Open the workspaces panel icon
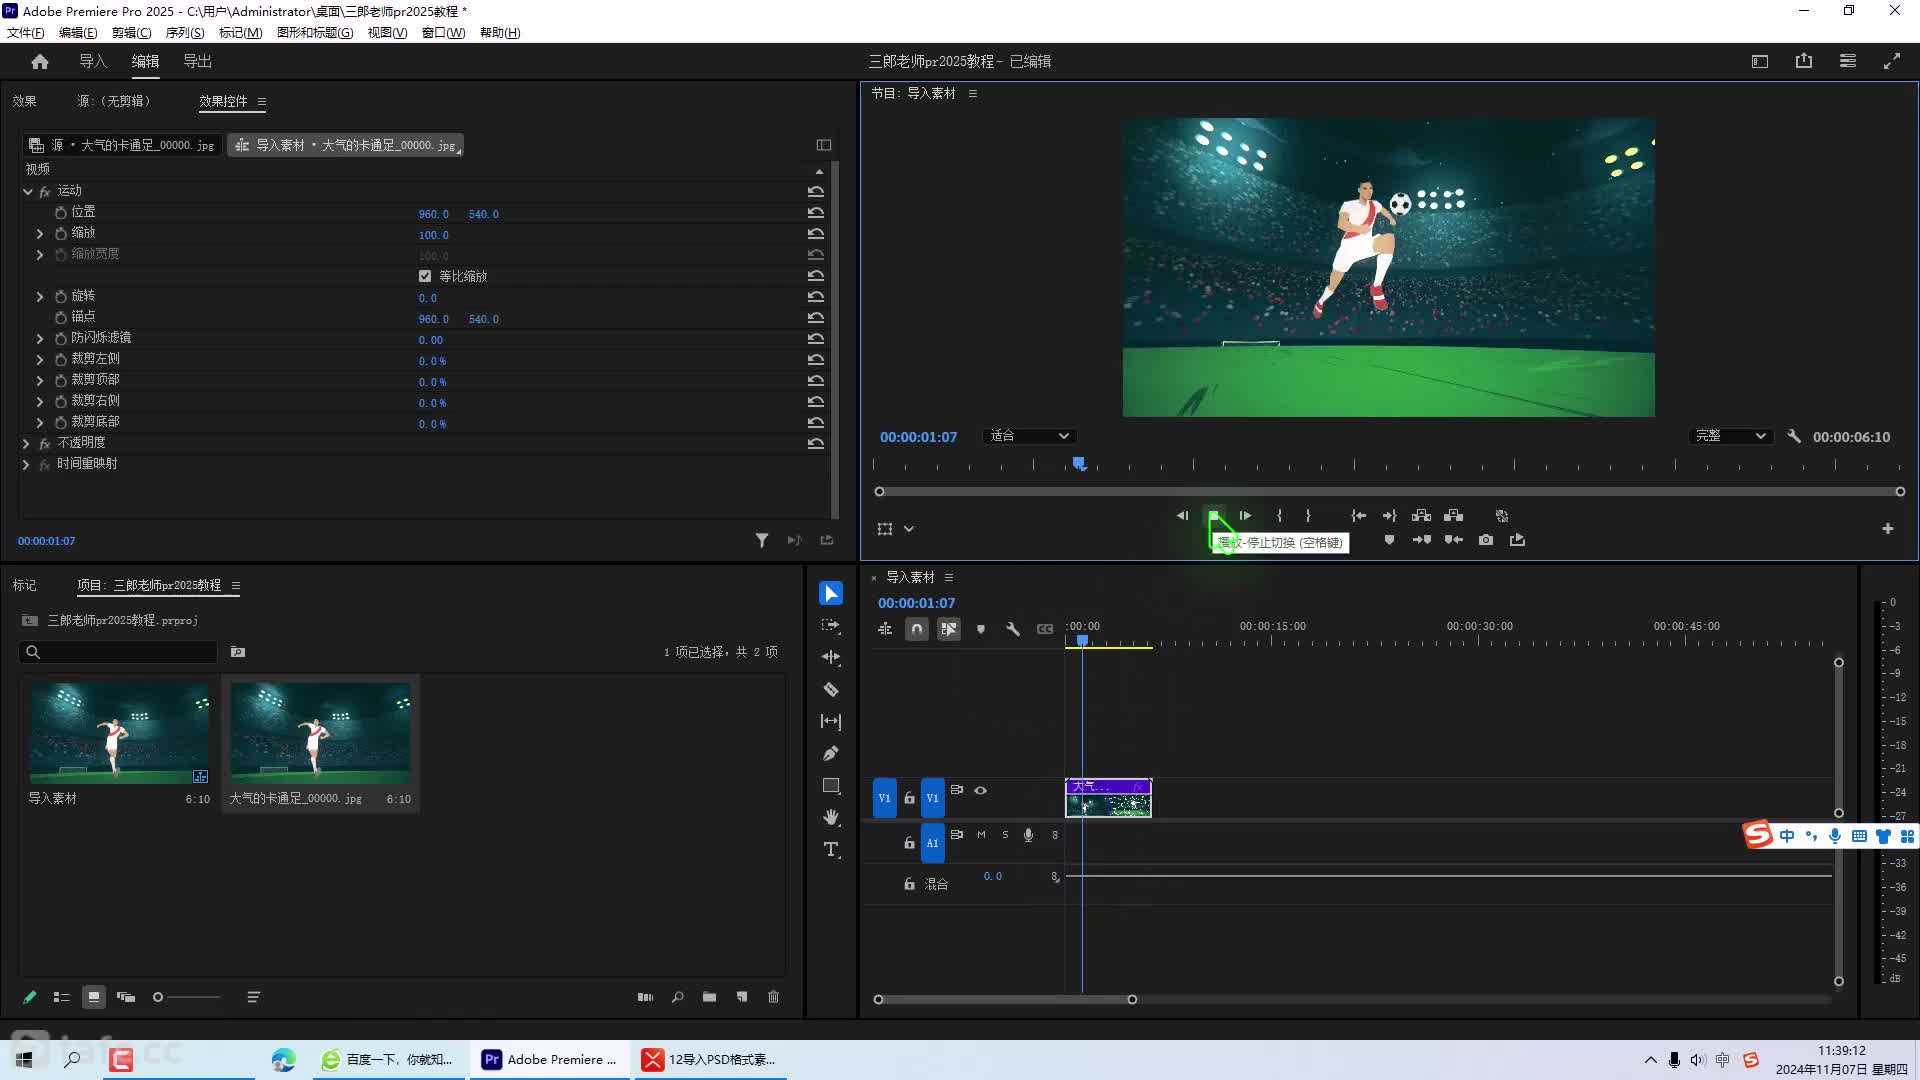This screenshot has height=1080, width=1920. (1848, 61)
